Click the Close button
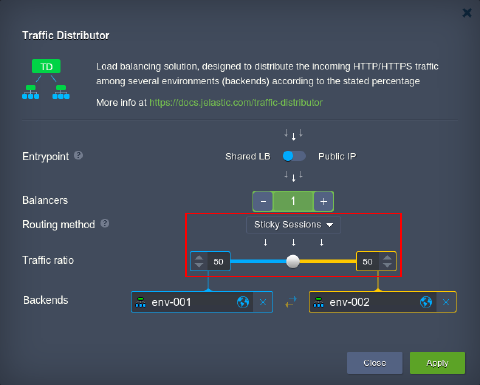The image size is (480, 385). (x=375, y=363)
